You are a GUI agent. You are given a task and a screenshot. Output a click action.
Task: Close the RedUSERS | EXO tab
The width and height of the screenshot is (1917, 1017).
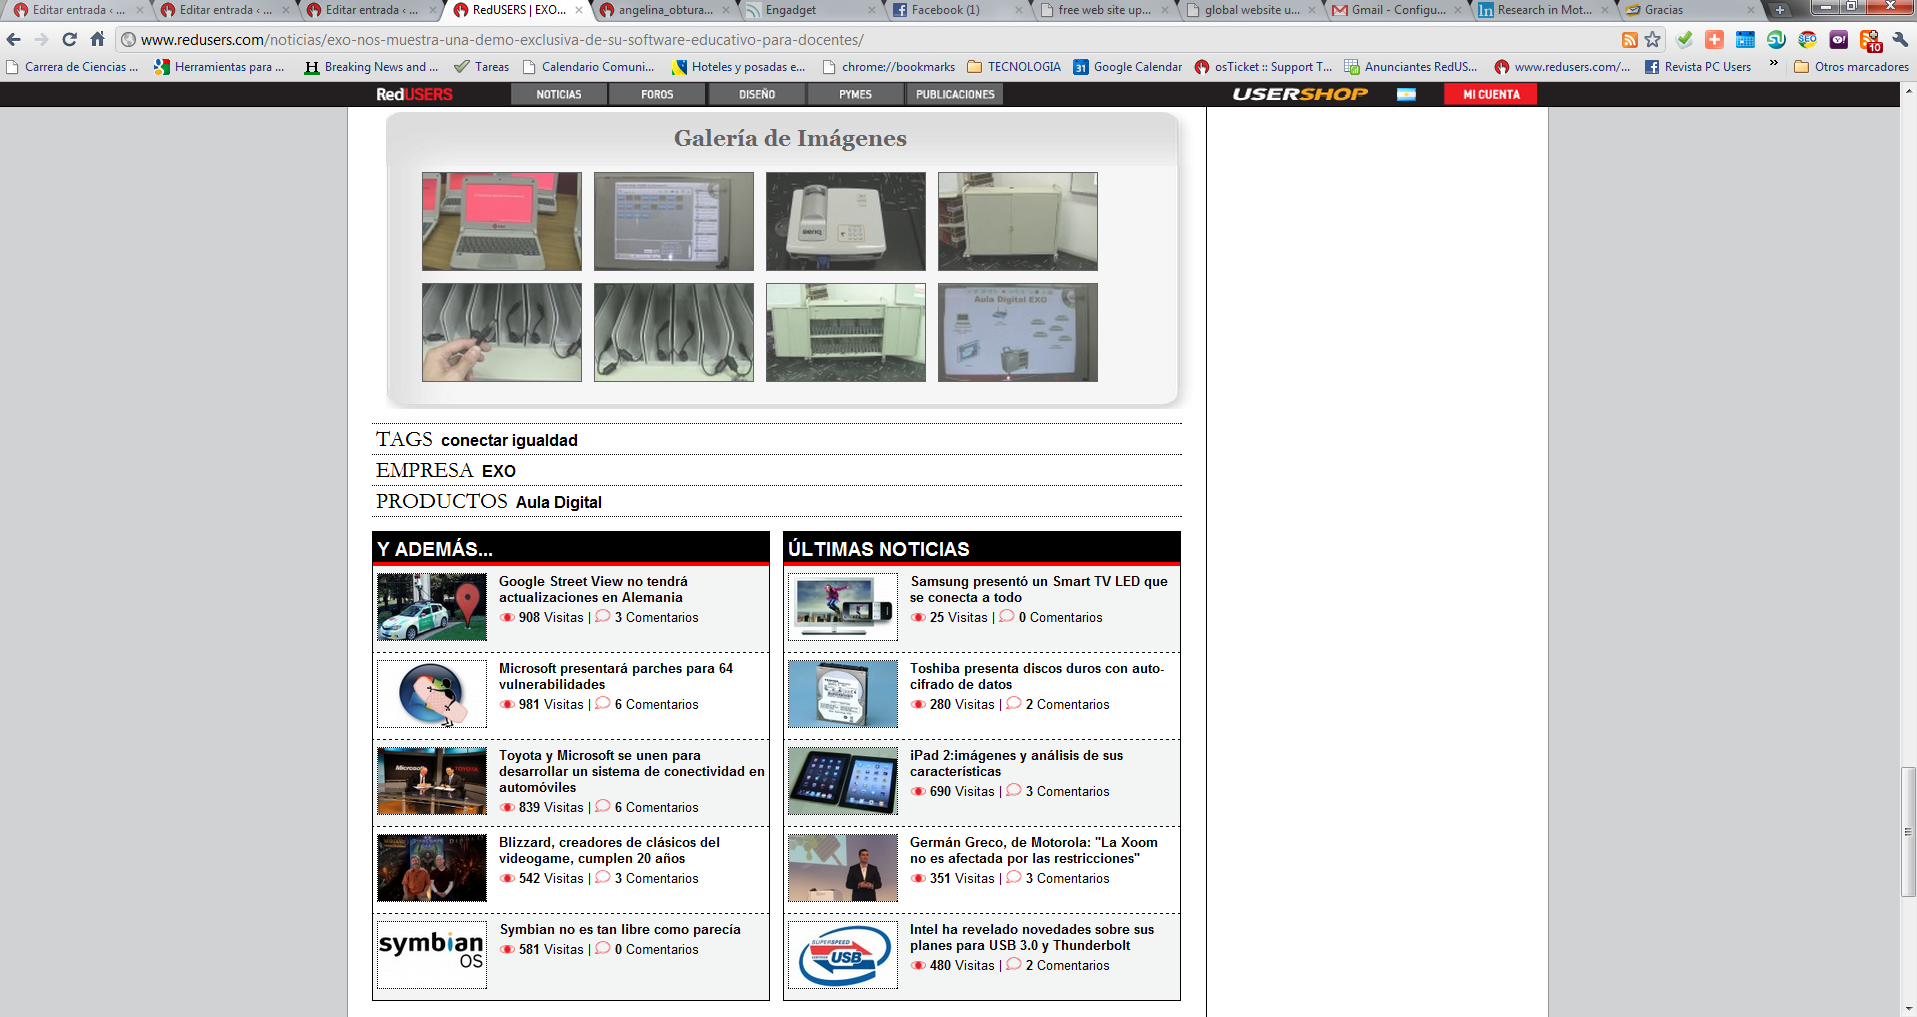click(x=578, y=10)
